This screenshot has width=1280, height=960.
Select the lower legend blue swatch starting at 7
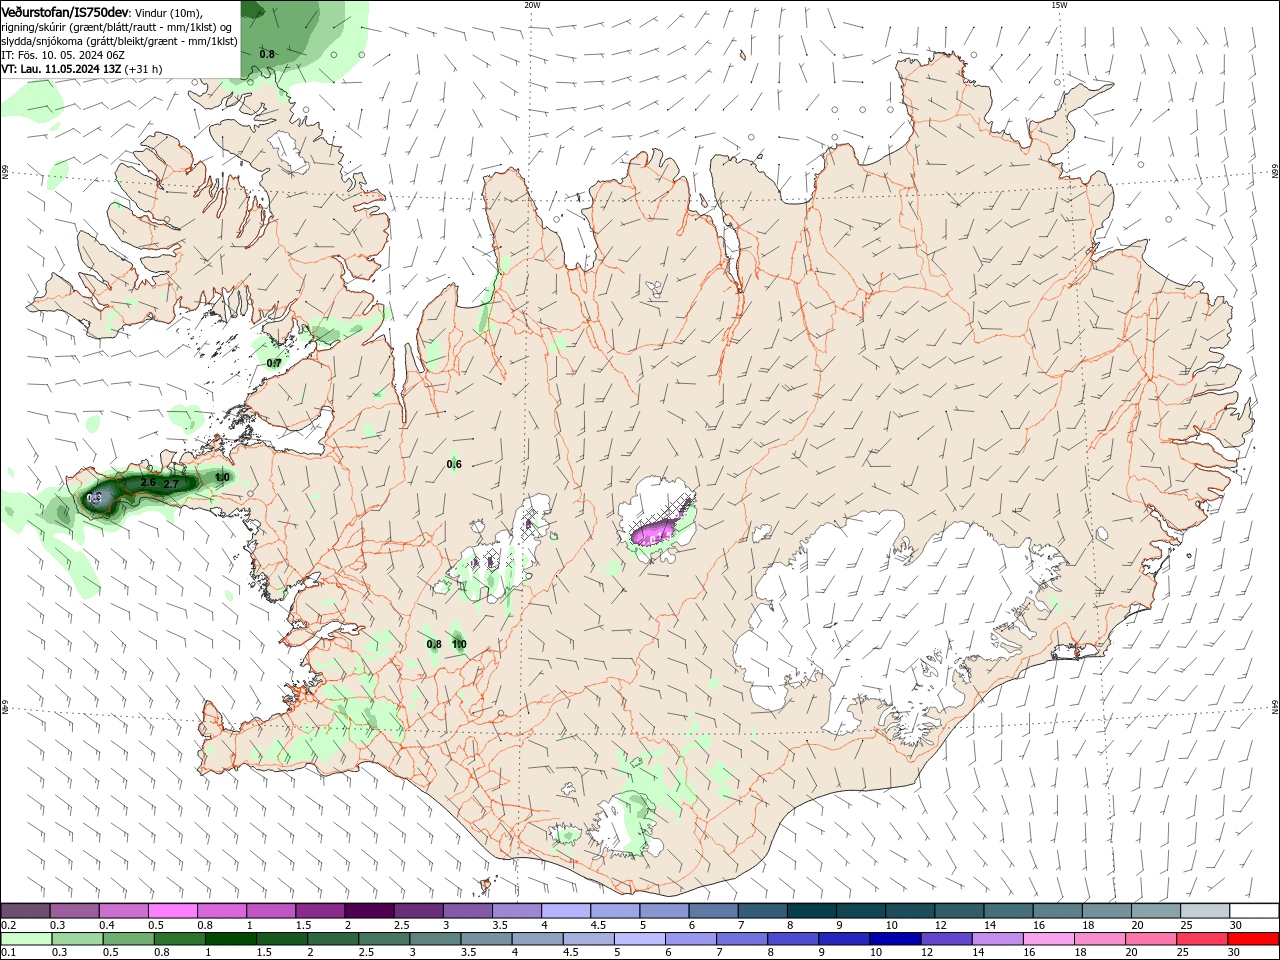(742, 938)
